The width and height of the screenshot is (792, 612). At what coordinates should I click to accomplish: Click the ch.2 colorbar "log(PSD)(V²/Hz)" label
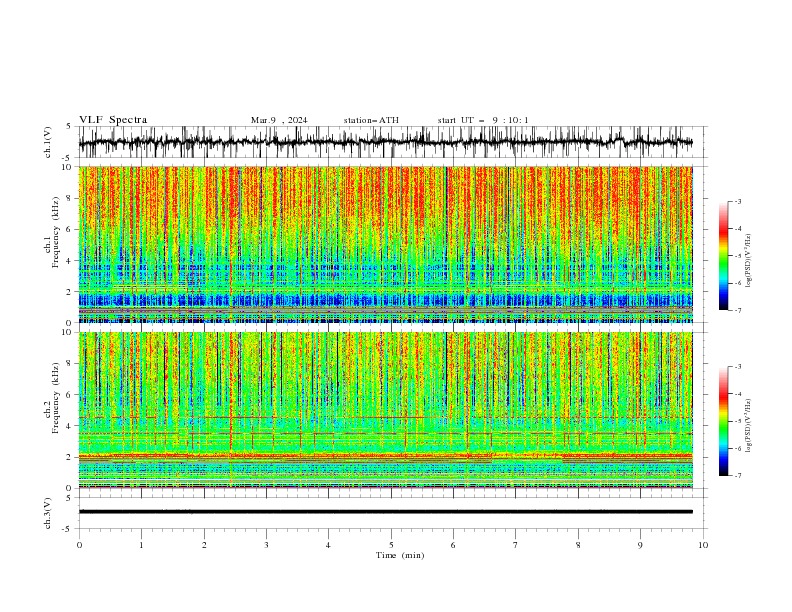tap(748, 425)
